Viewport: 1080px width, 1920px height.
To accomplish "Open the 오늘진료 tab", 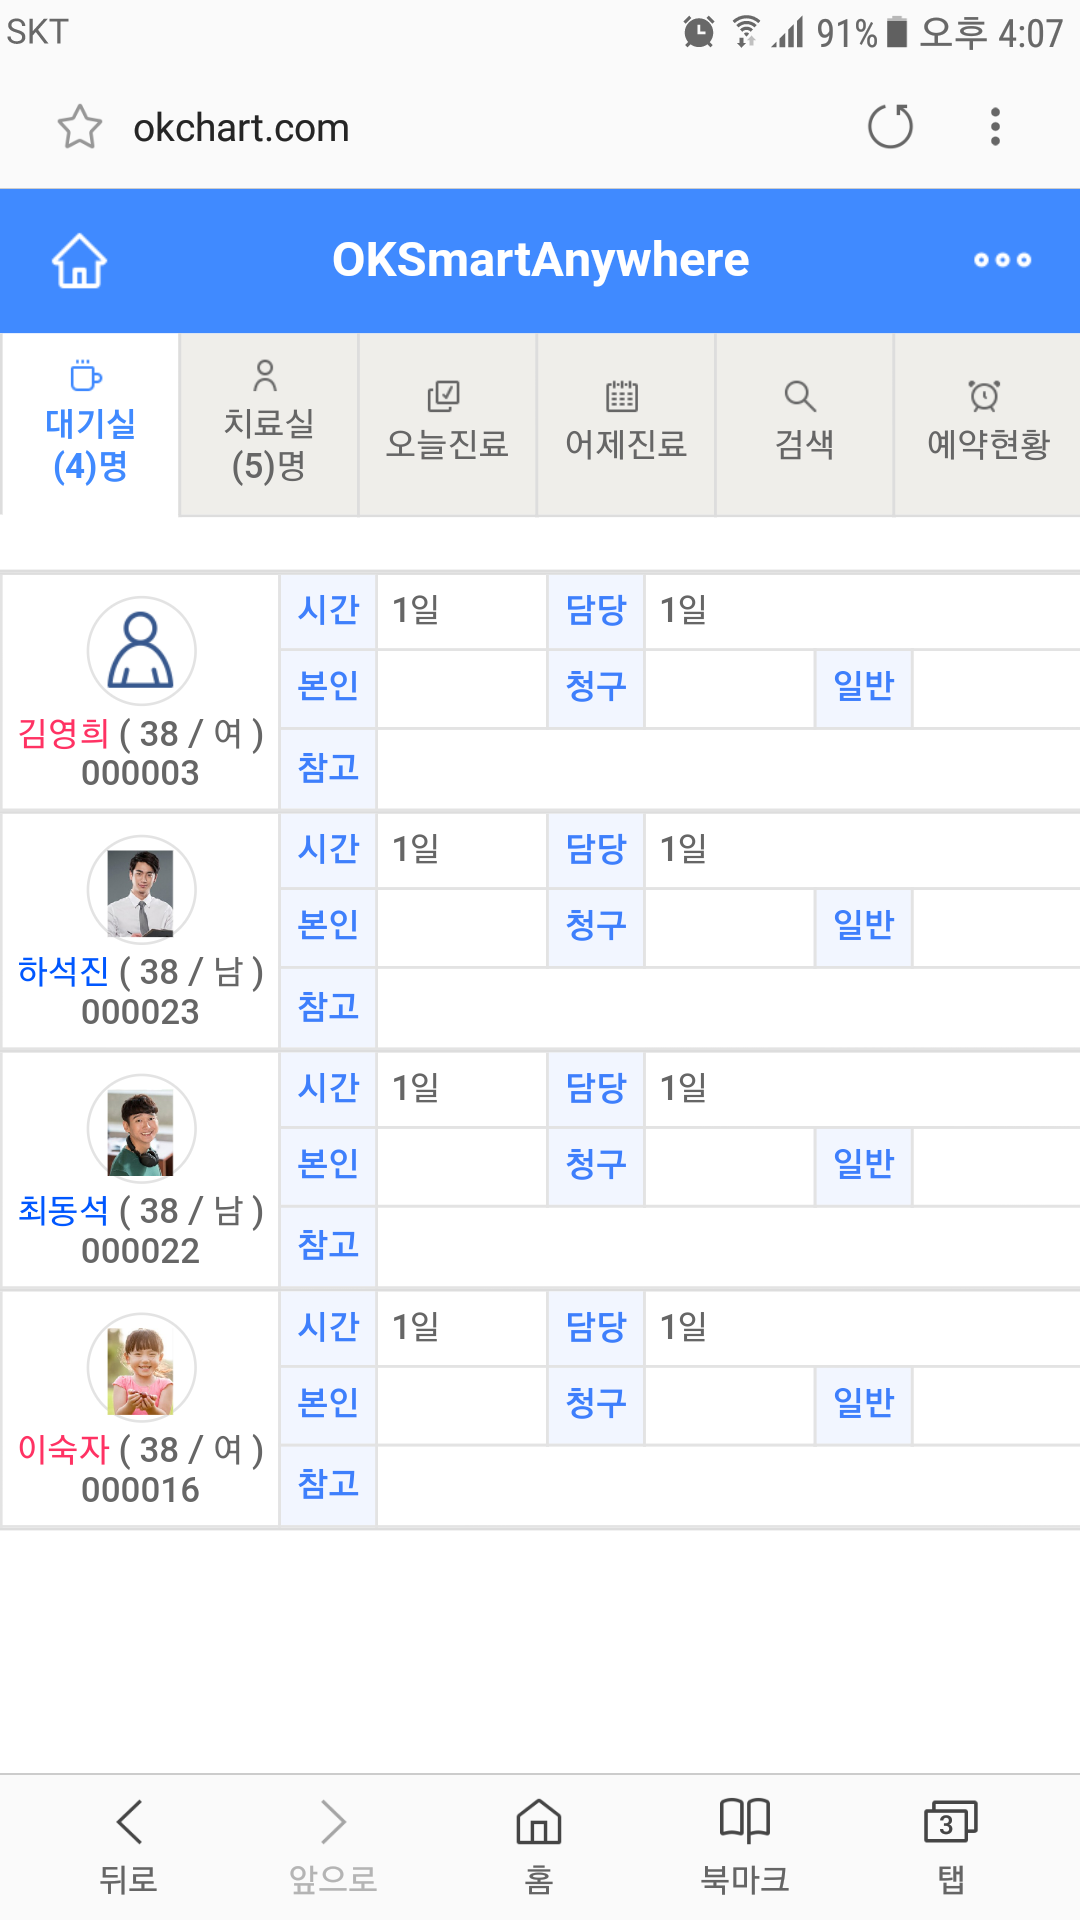I will [447, 425].
